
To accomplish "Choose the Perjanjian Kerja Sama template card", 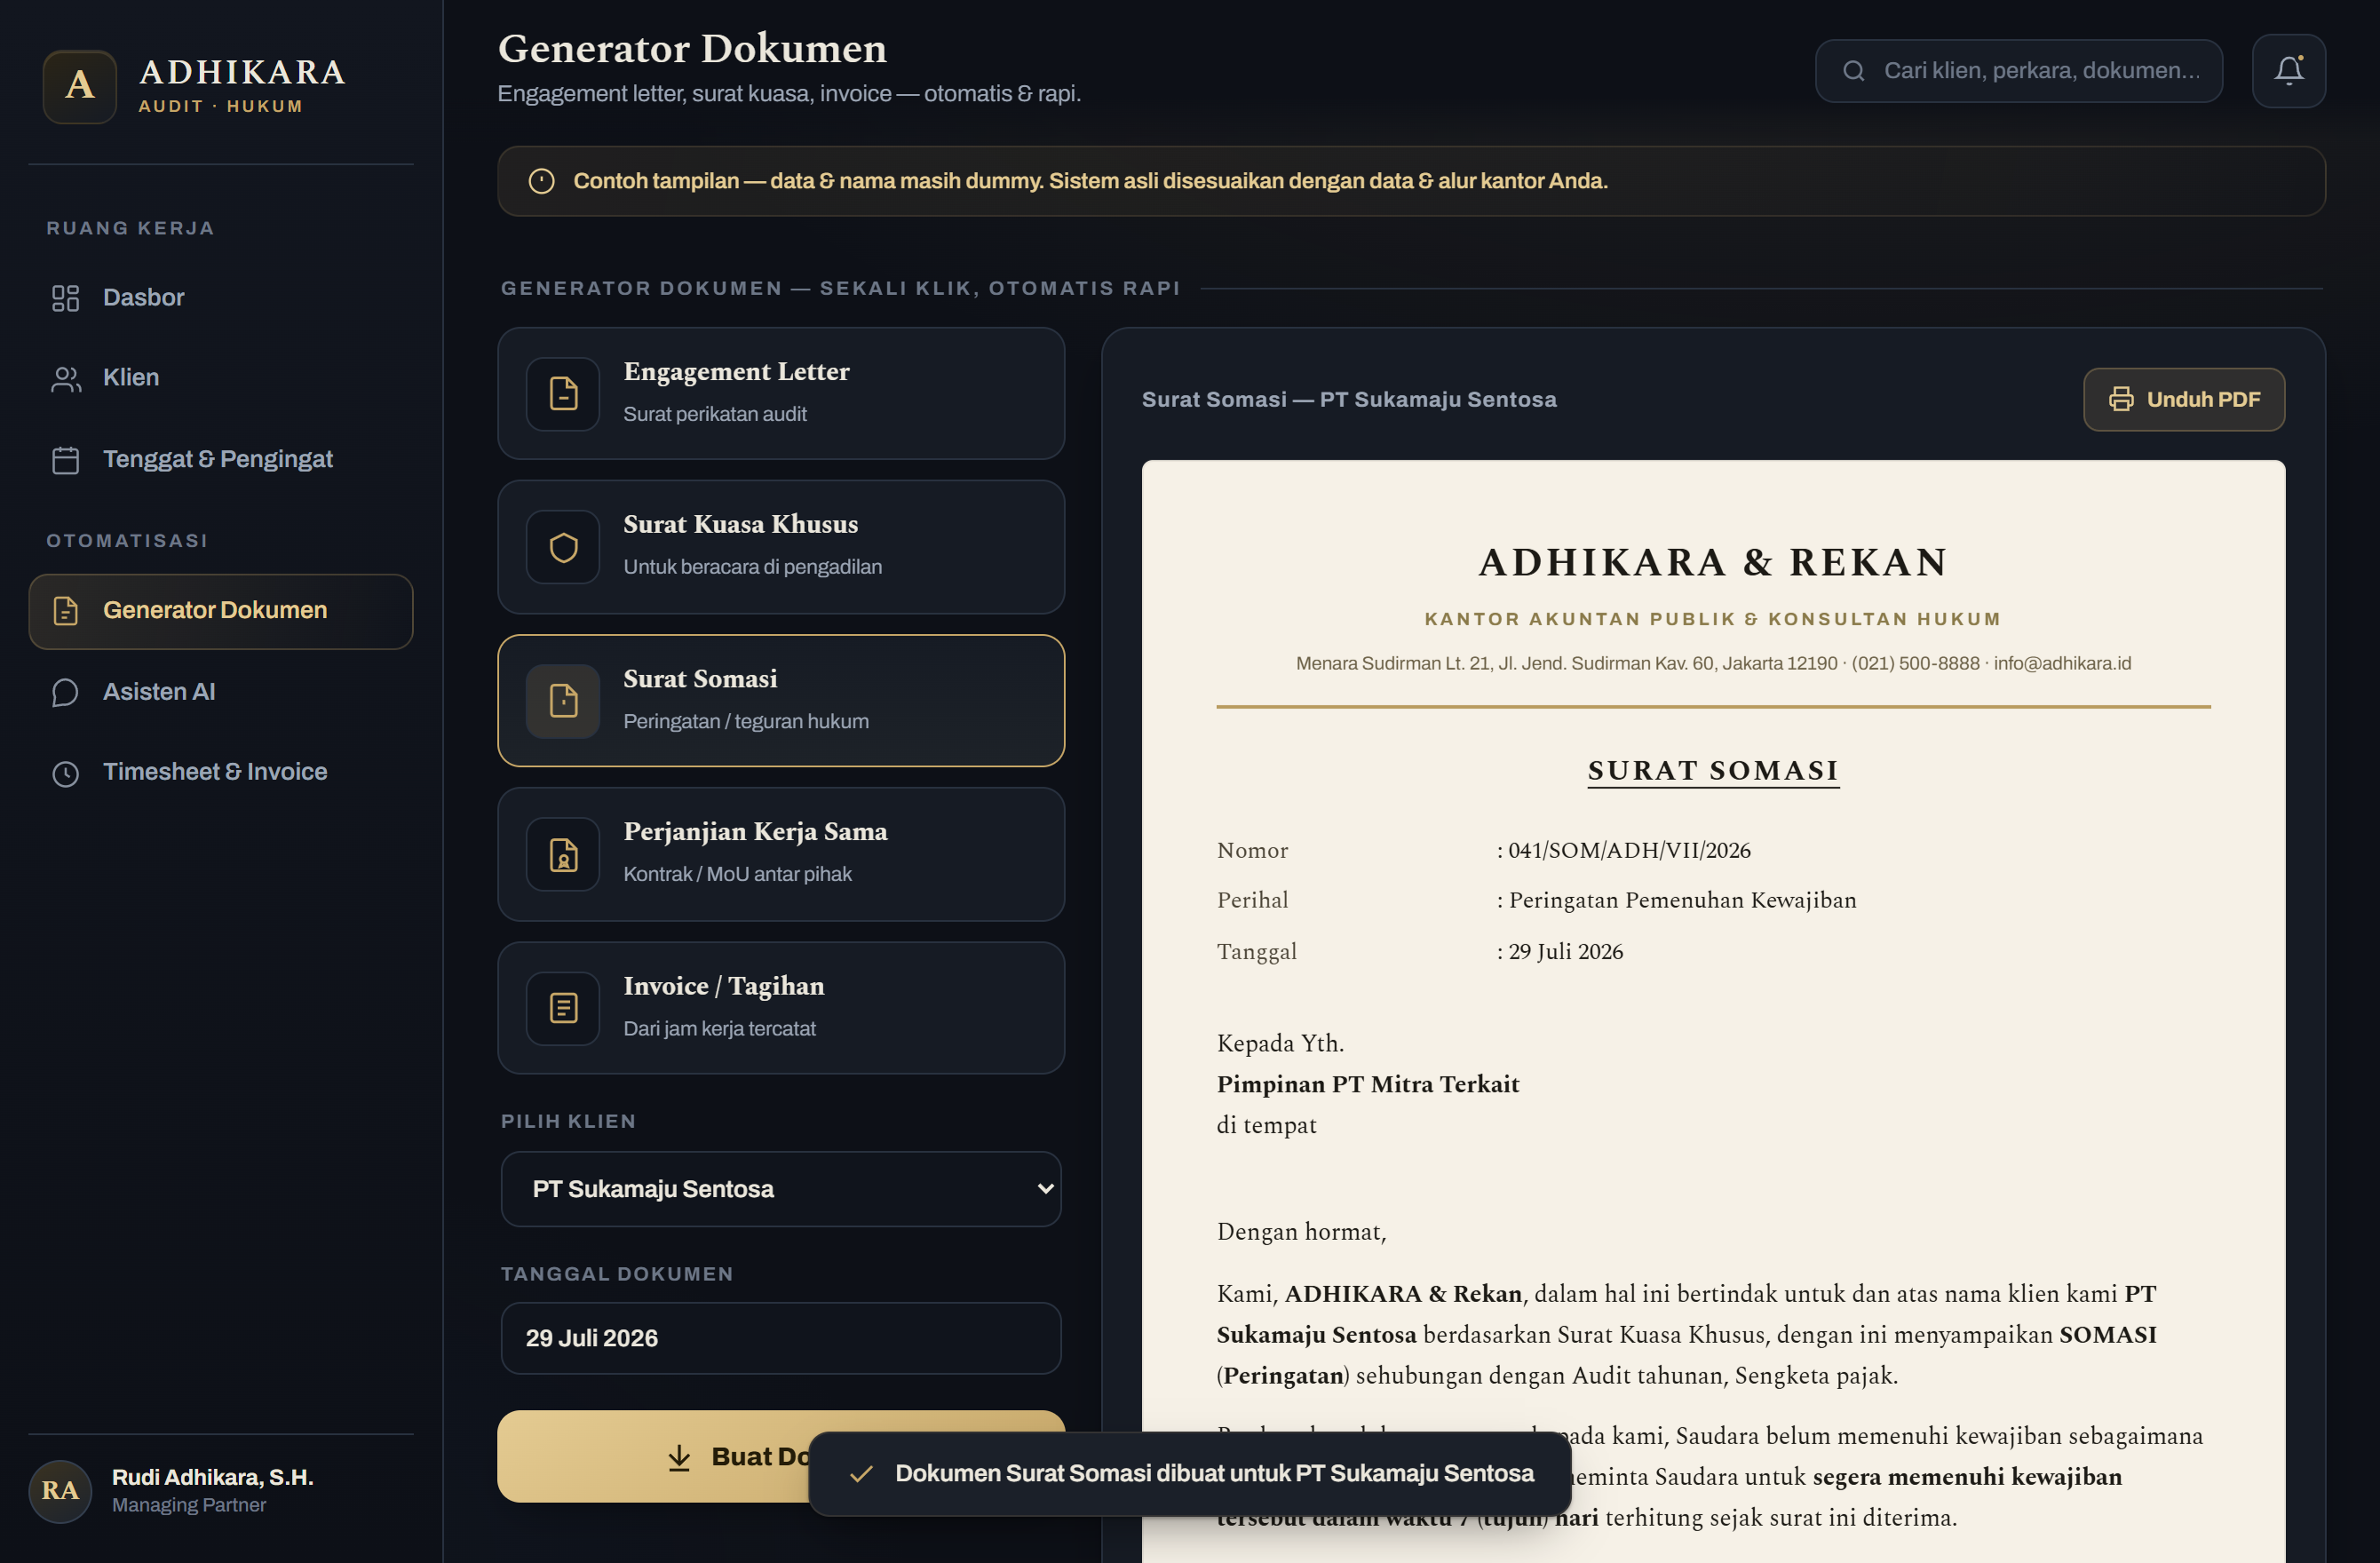I will click(x=780, y=854).
